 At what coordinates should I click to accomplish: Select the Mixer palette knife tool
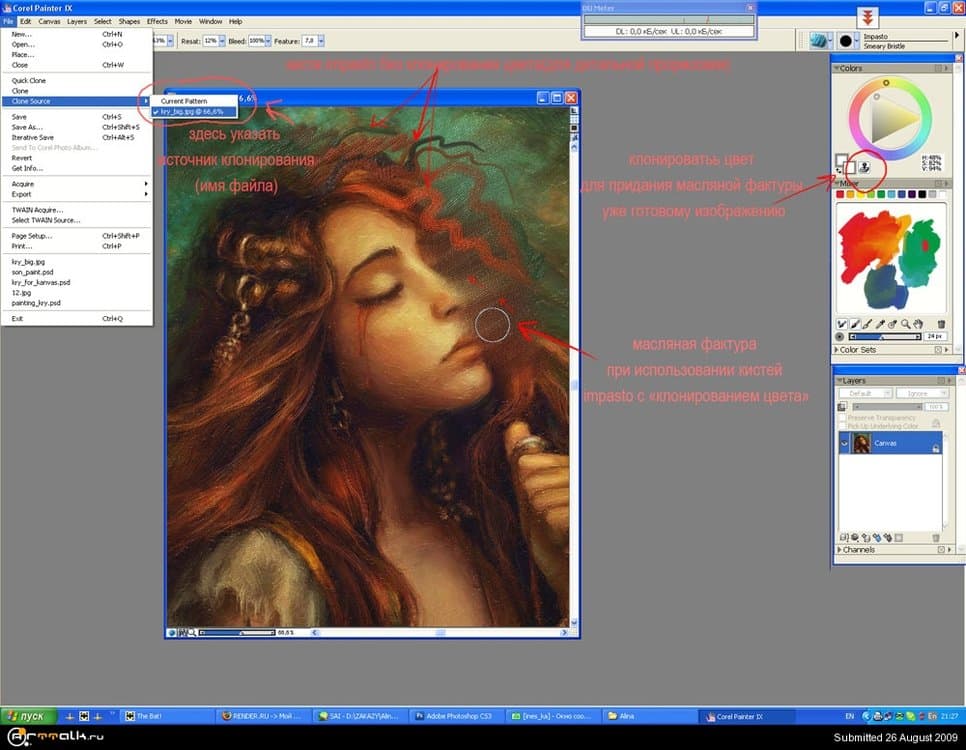click(x=867, y=324)
